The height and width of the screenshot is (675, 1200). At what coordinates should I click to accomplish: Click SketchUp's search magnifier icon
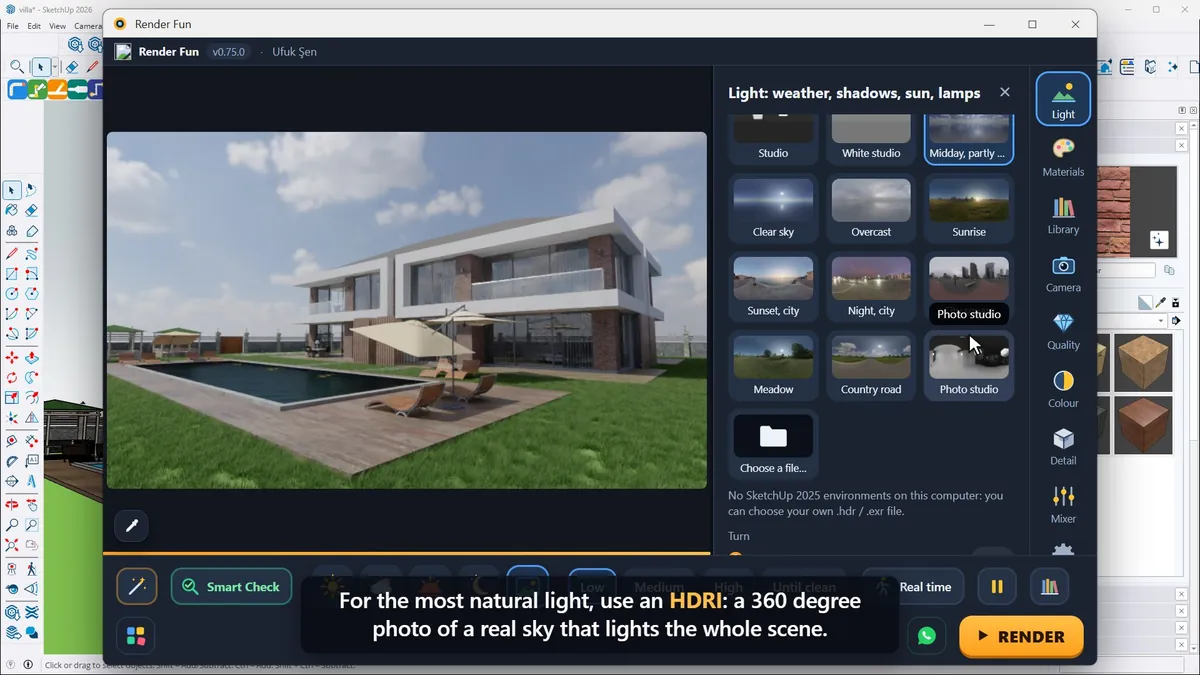[x=17, y=67]
